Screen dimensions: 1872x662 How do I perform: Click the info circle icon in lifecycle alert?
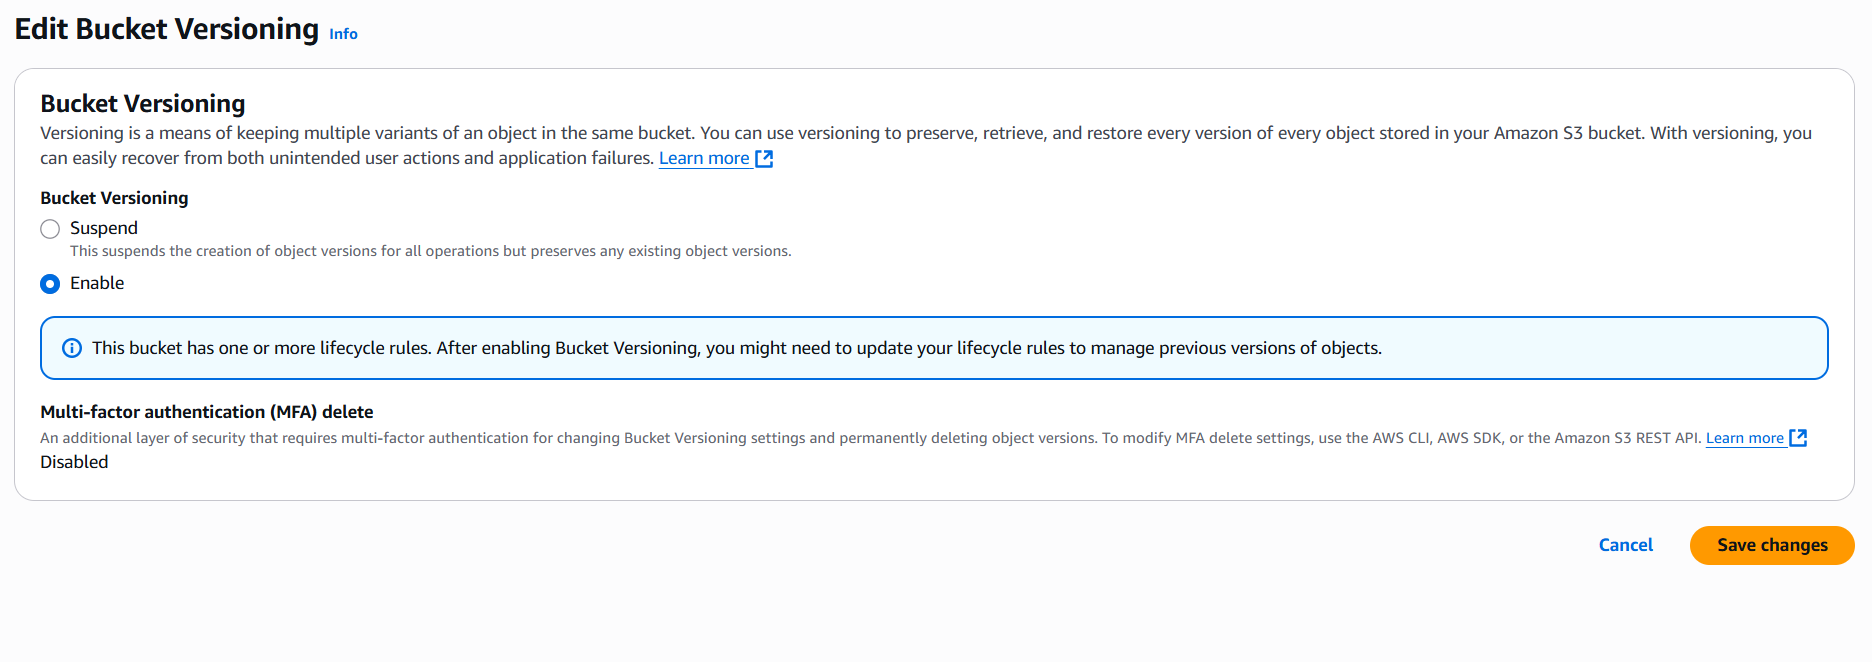pos(72,348)
